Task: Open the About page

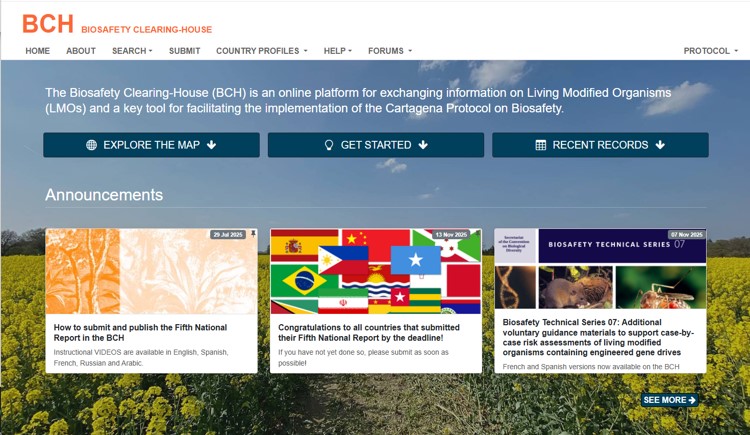Action: 81,51
